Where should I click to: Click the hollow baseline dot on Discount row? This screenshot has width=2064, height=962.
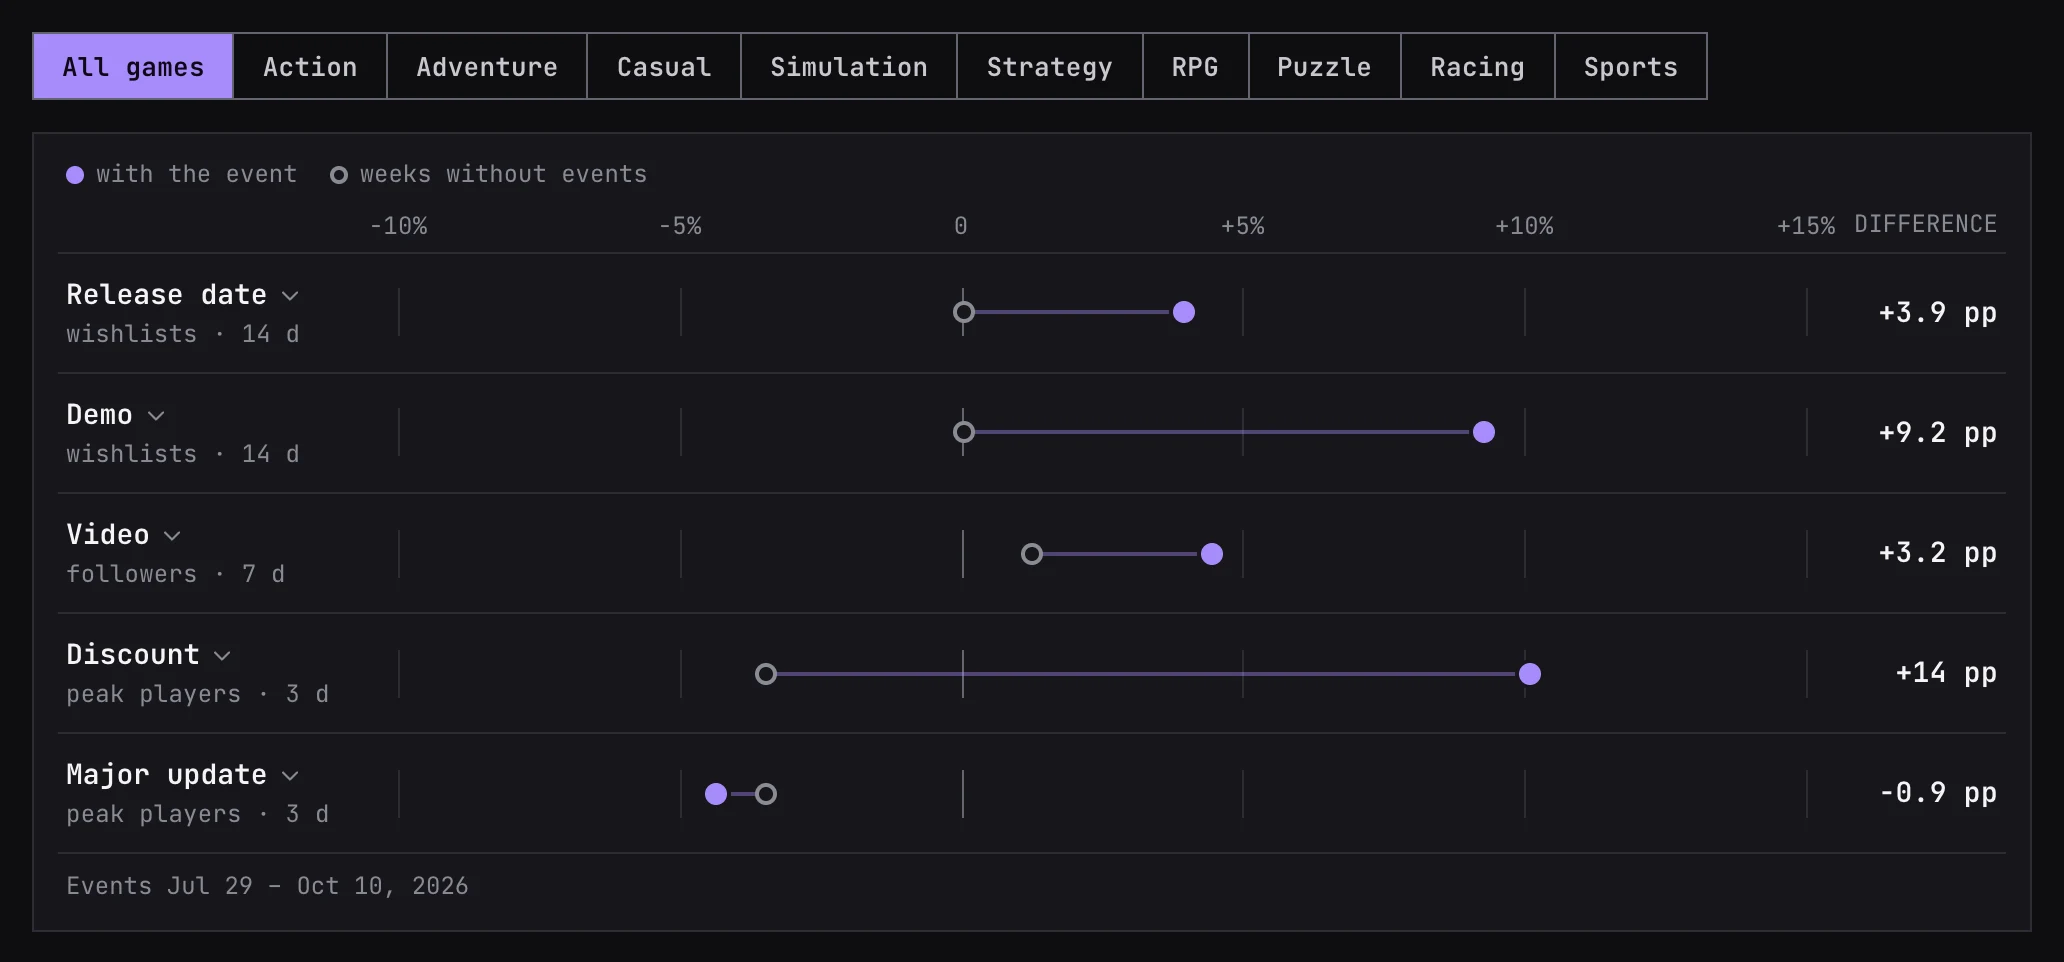click(x=766, y=674)
